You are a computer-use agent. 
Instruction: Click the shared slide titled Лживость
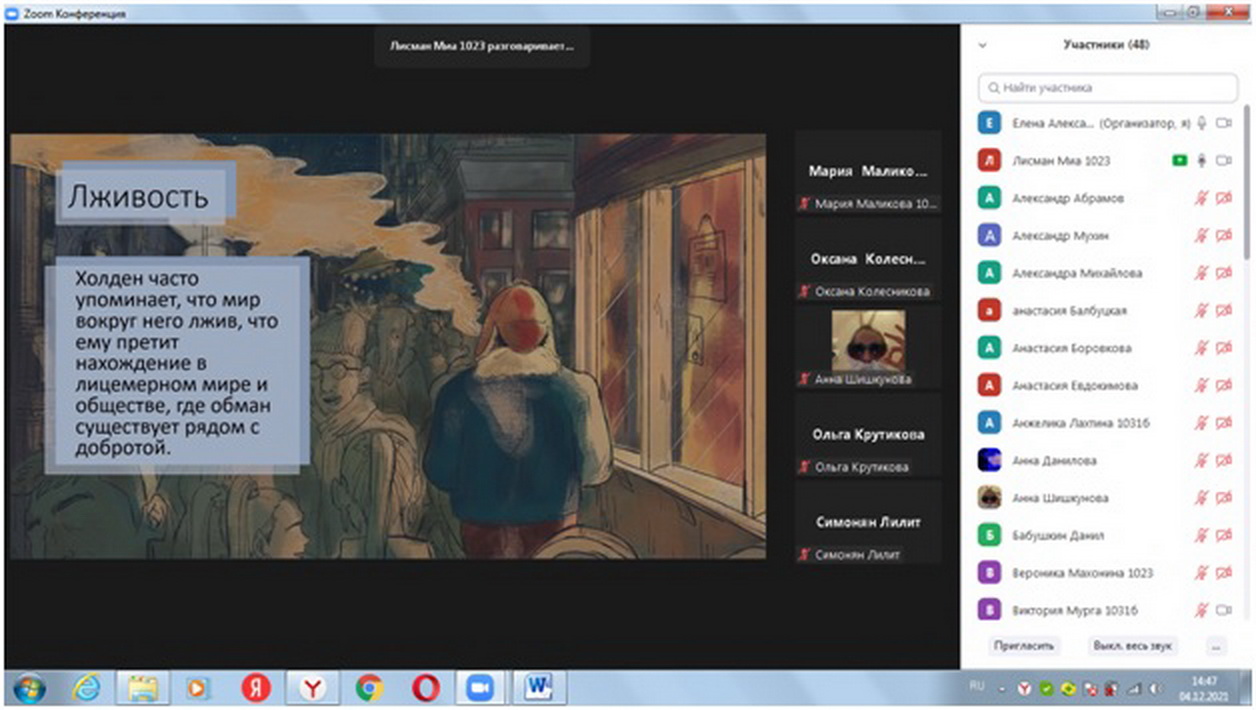tap(388, 346)
